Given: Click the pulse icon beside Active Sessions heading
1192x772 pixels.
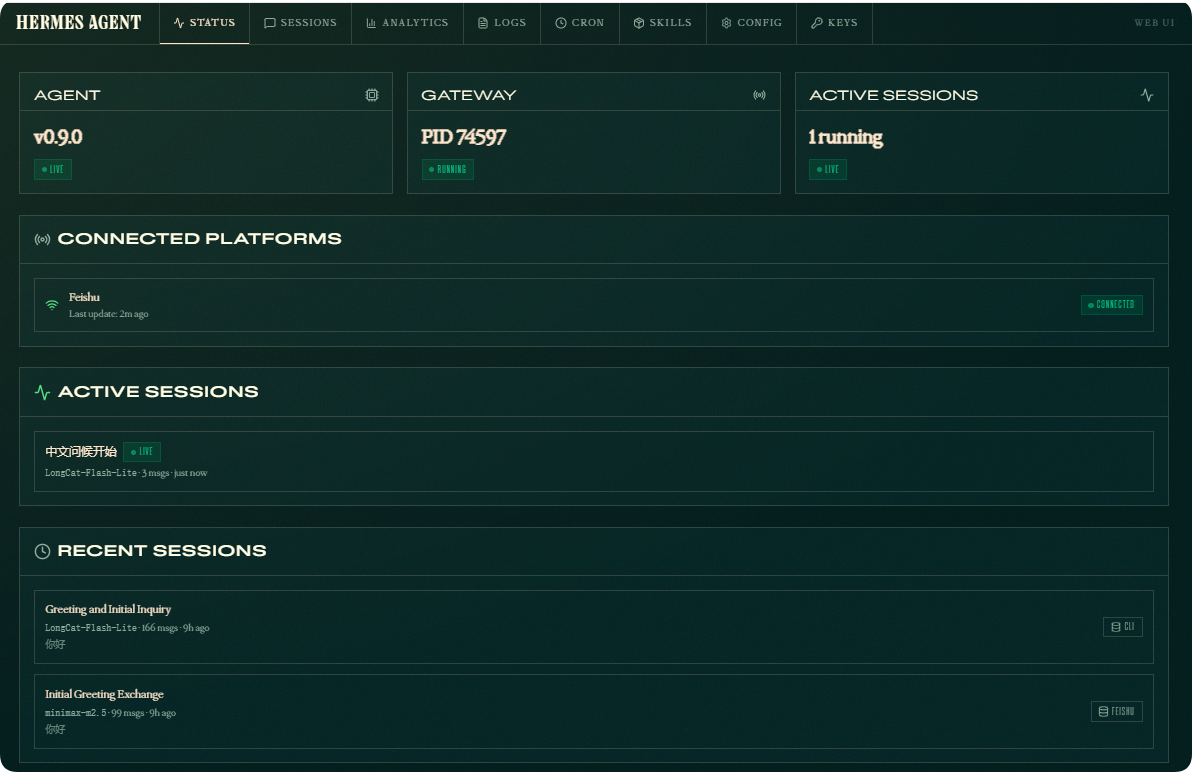Looking at the screenshot, I should coord(42,392).
